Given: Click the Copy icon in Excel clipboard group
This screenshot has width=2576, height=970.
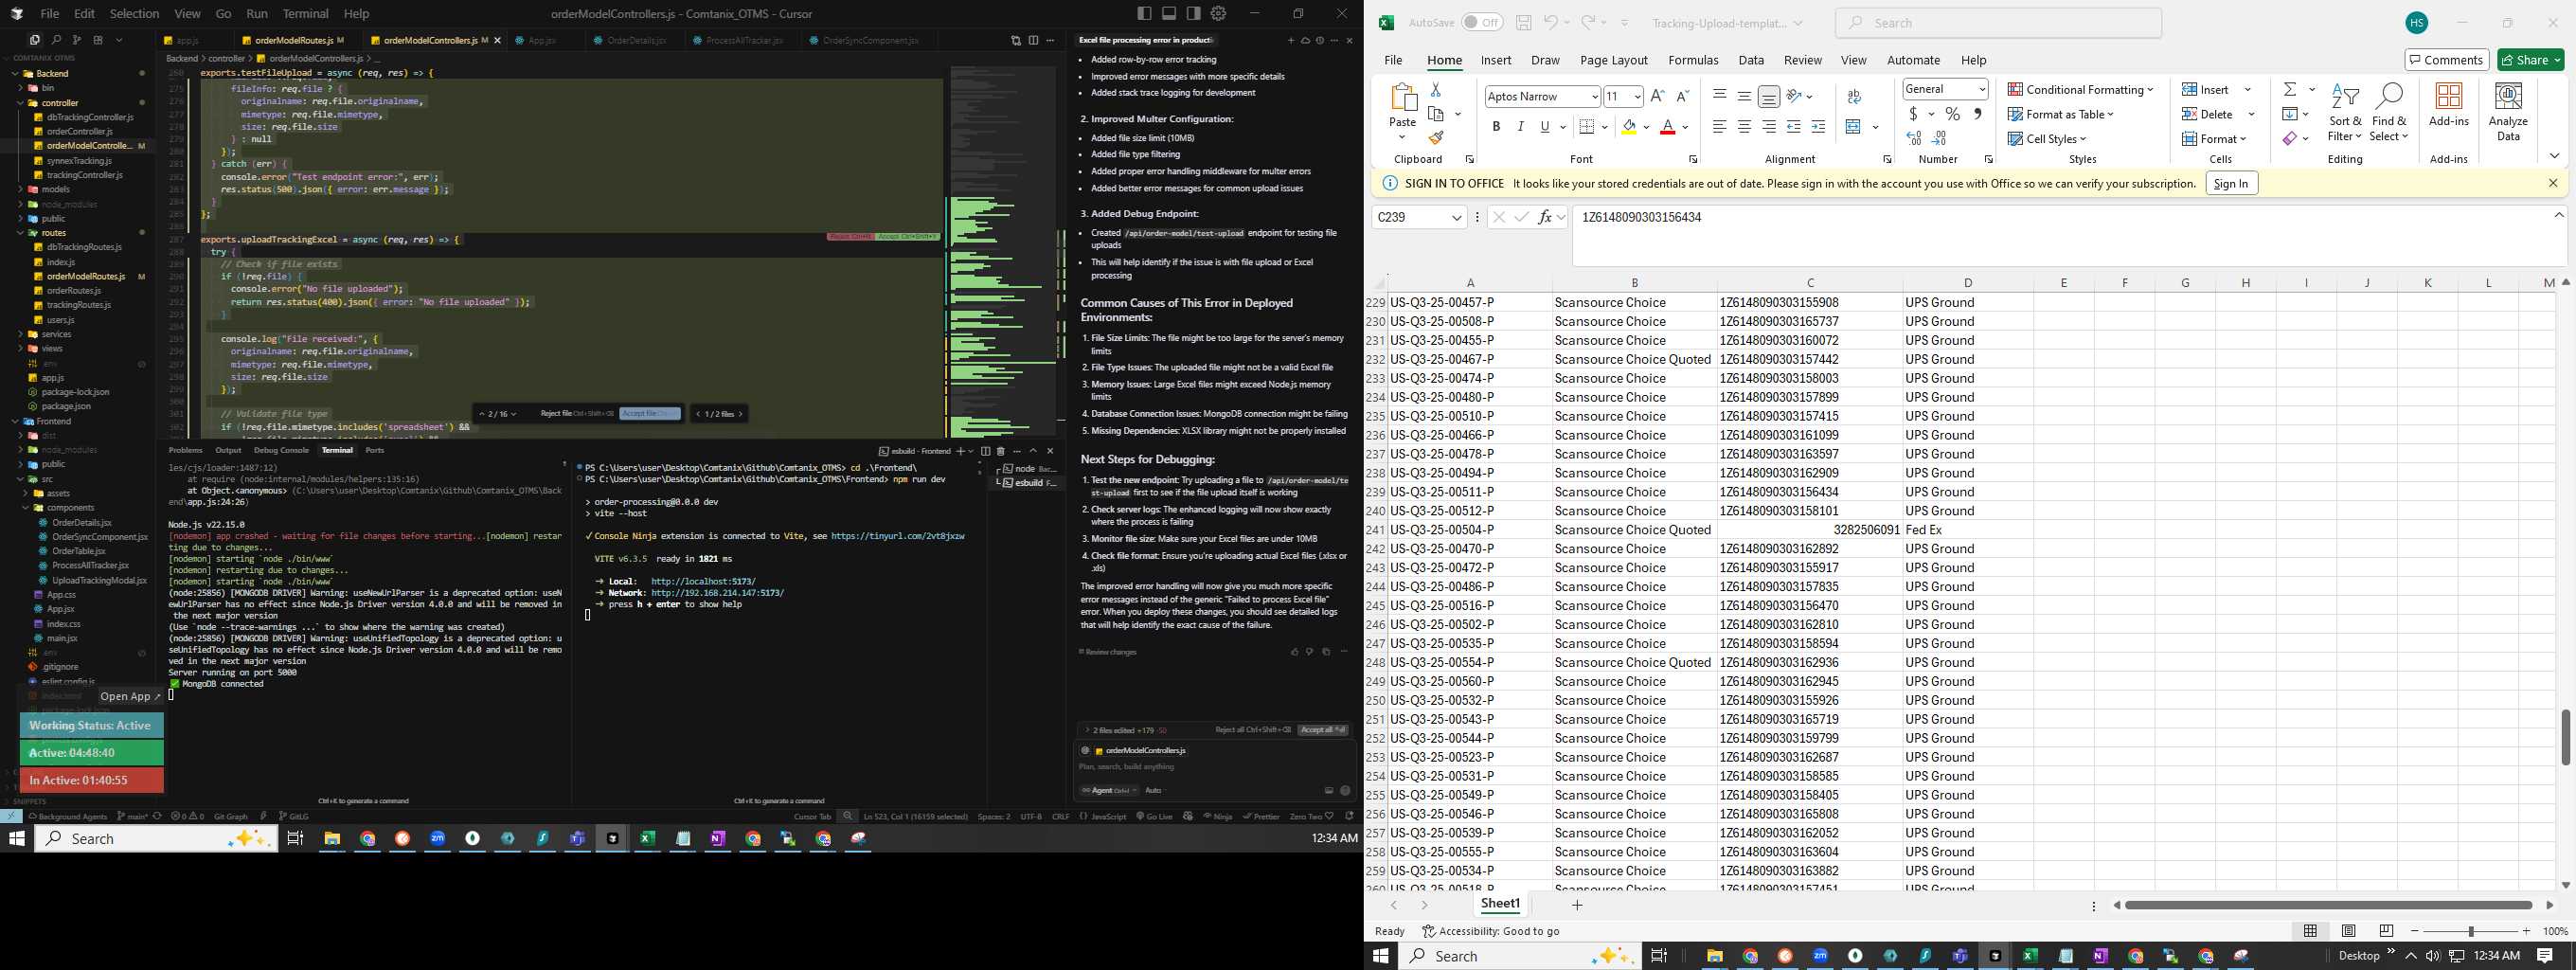Looking at the screenshot, I should click(x=1437, y=114).
